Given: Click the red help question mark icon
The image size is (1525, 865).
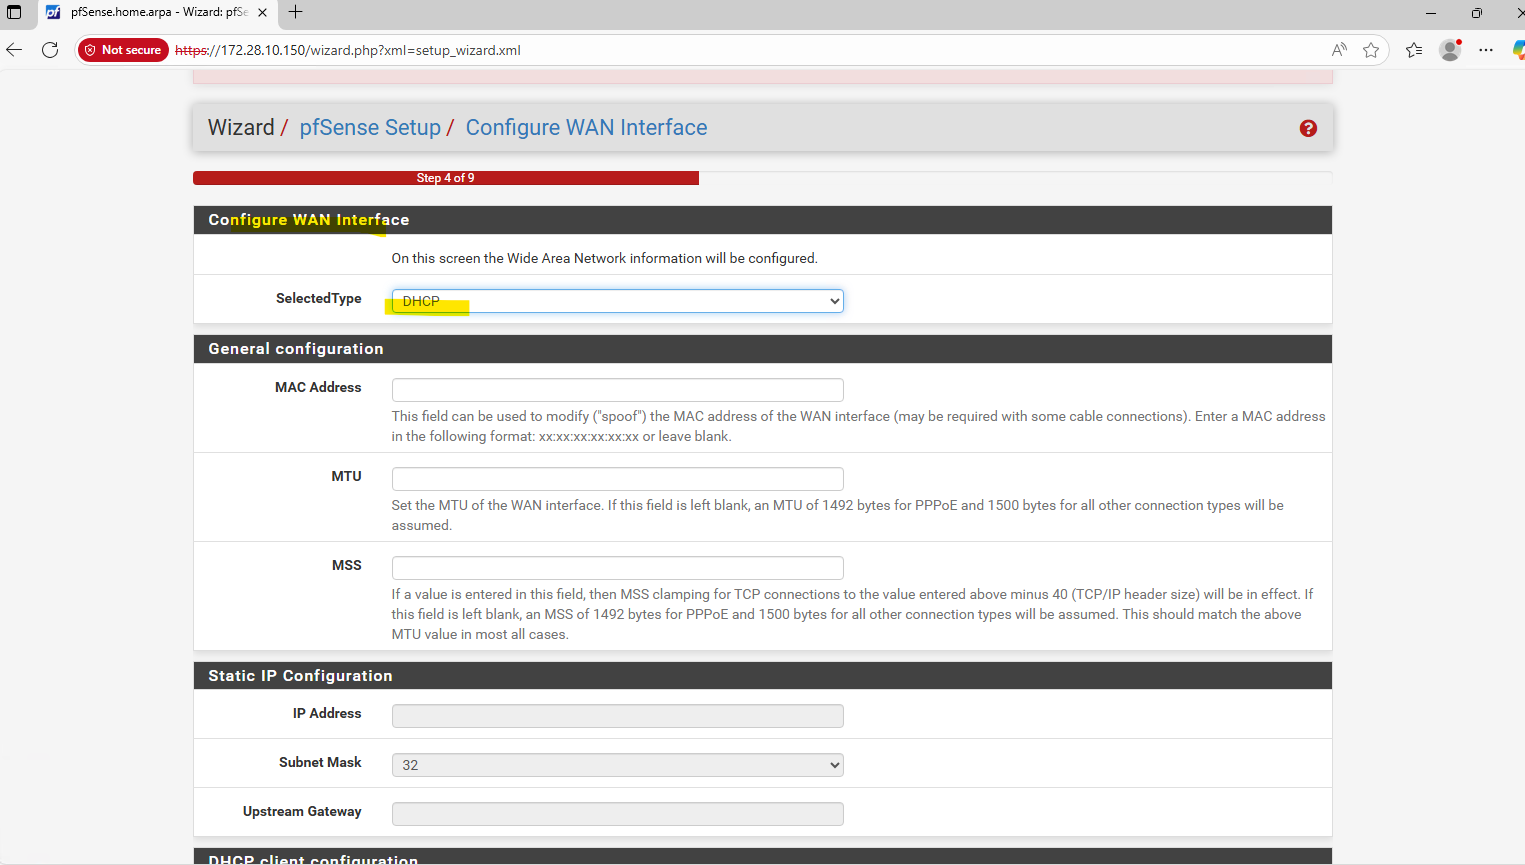Looking at the screenshot, I should (x=1307, y=128).
